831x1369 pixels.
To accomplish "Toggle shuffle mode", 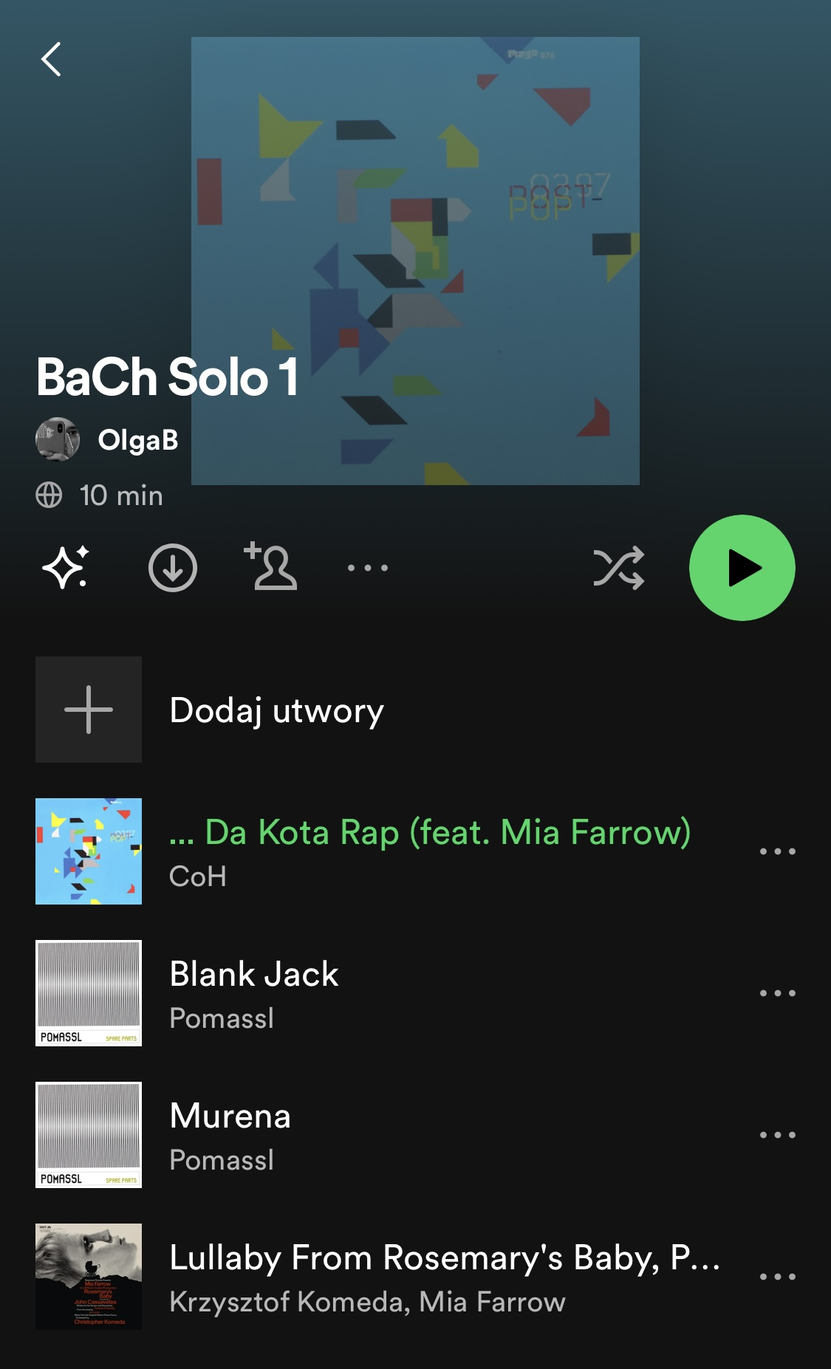I will (x=618, y=568).
